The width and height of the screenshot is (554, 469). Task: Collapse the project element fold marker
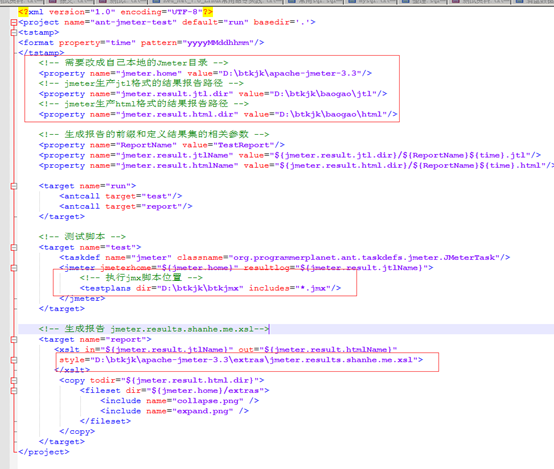[x=14, y=23]
